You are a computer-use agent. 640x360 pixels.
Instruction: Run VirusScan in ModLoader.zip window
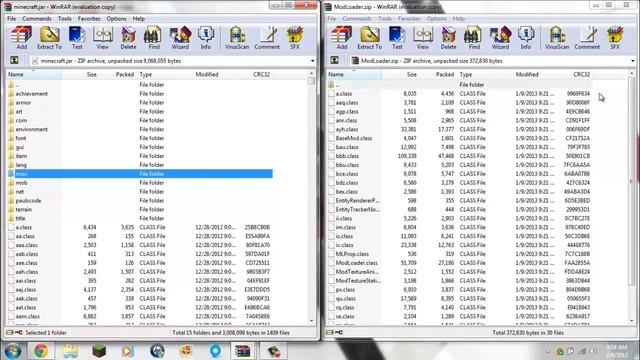coord(557,38)
